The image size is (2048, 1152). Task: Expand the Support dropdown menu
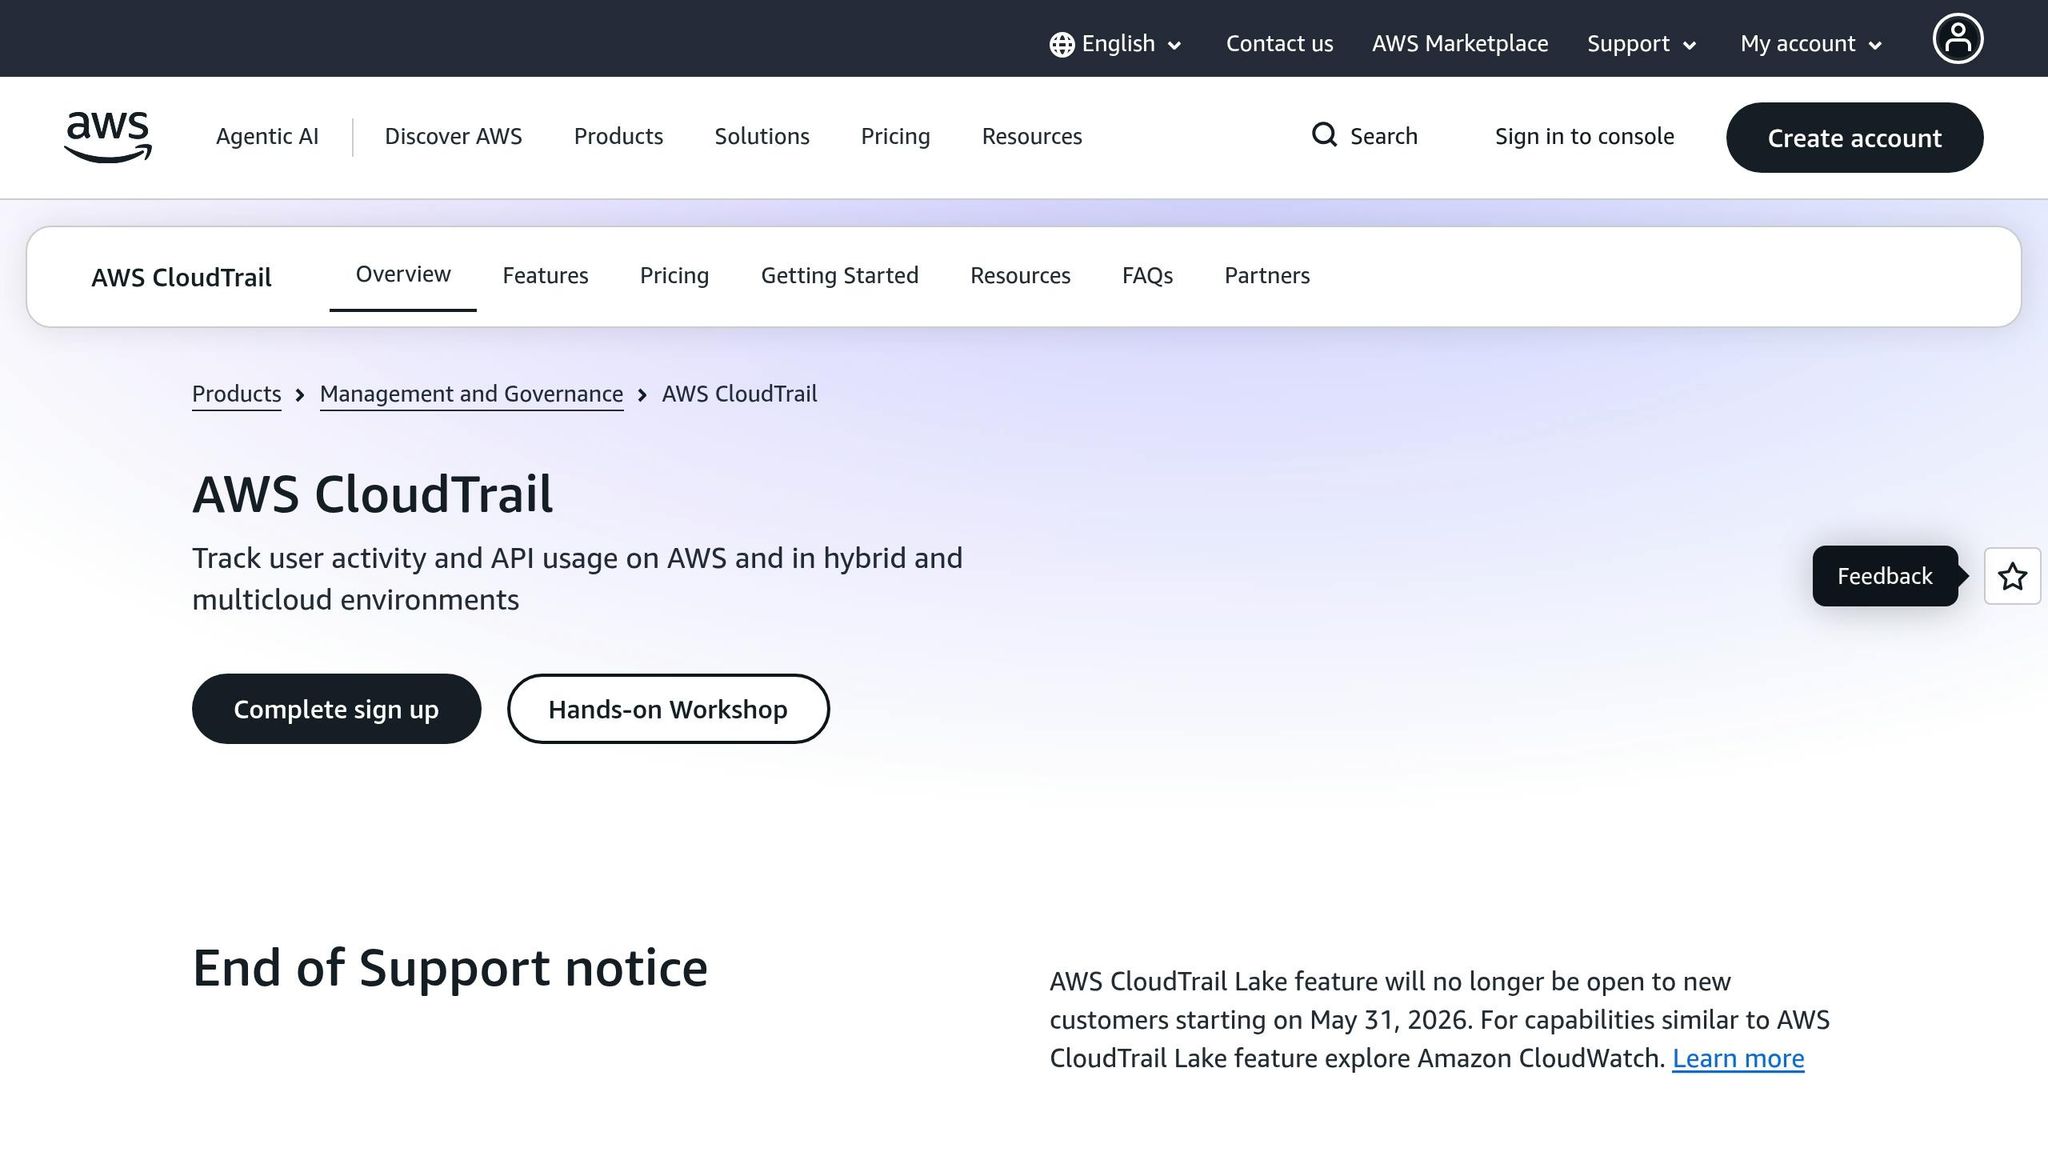click(x=1640, y=44)
